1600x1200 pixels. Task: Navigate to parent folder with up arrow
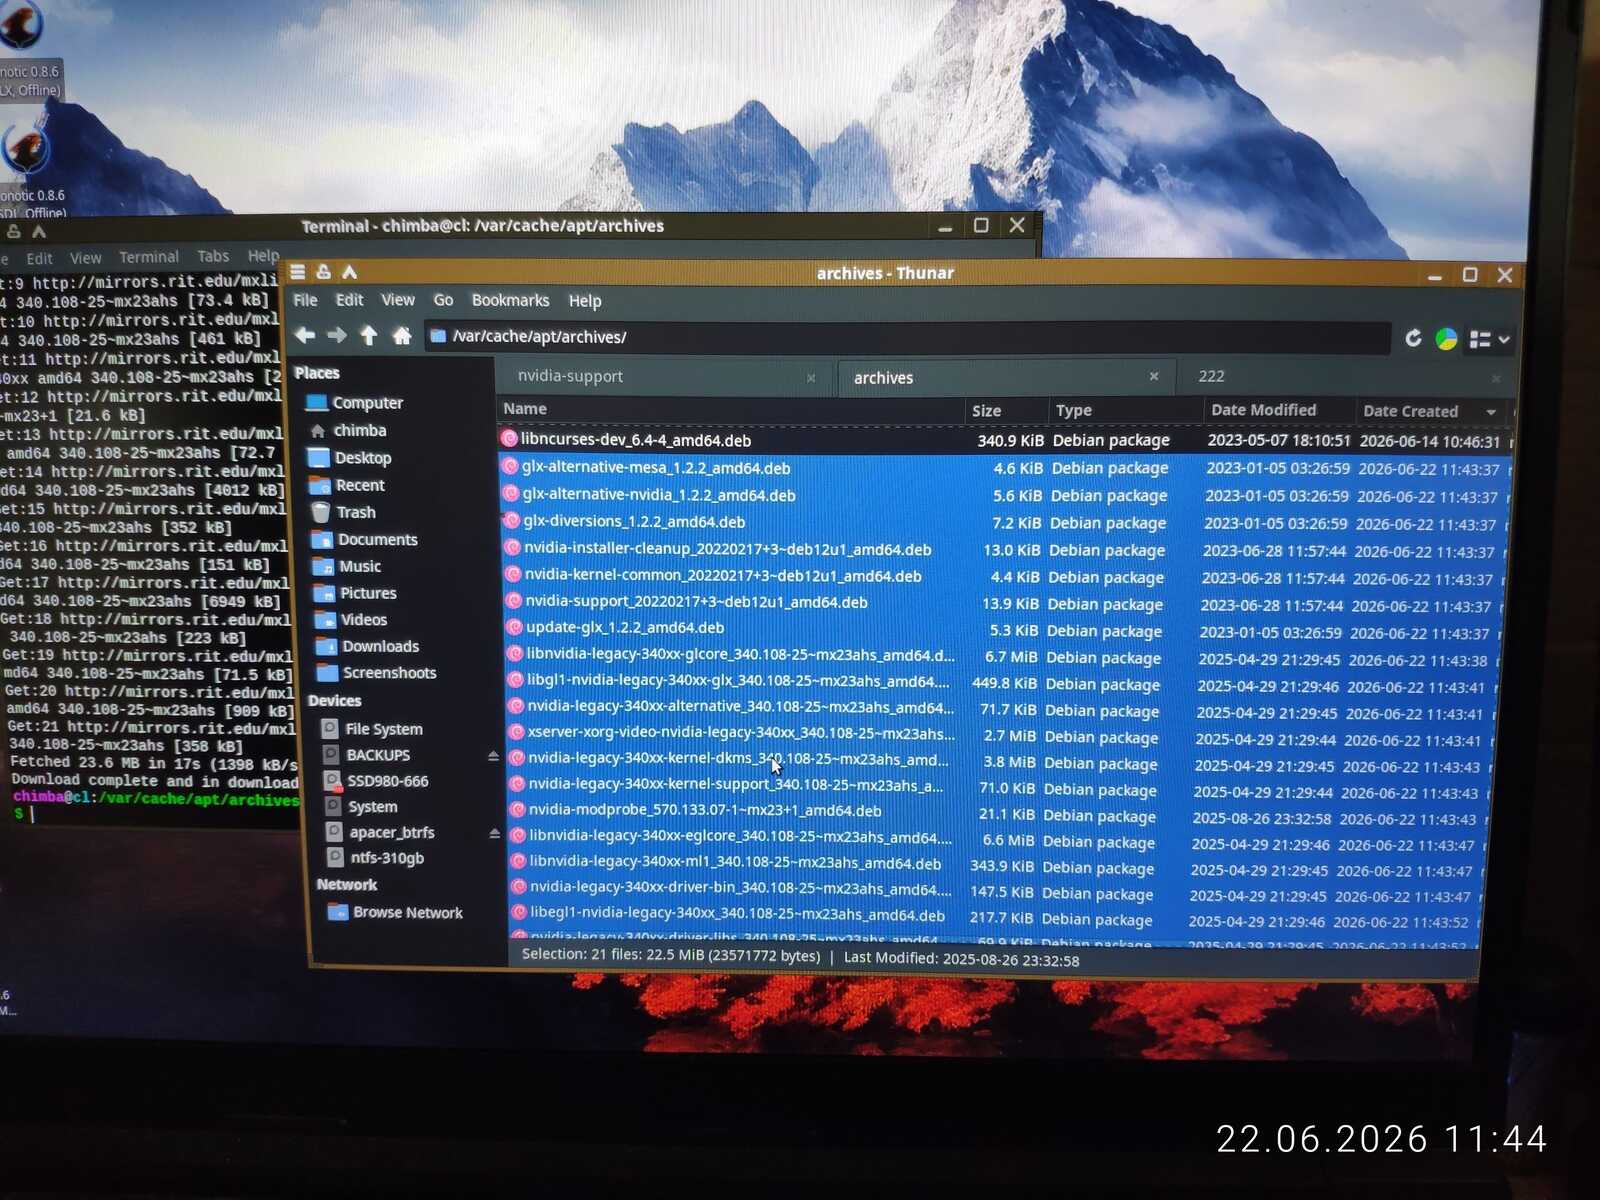(x=369, y=335)
